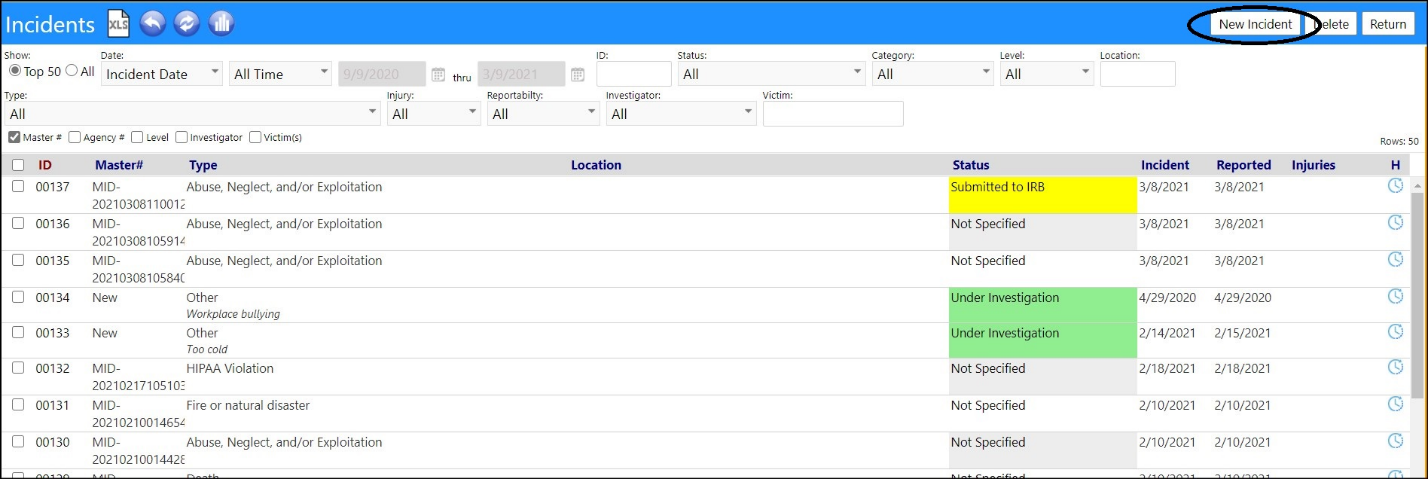Enable the Investigator column checkbox
Image resolution: width=1428 pixels, height=479 pixels.
click(181, 137)
